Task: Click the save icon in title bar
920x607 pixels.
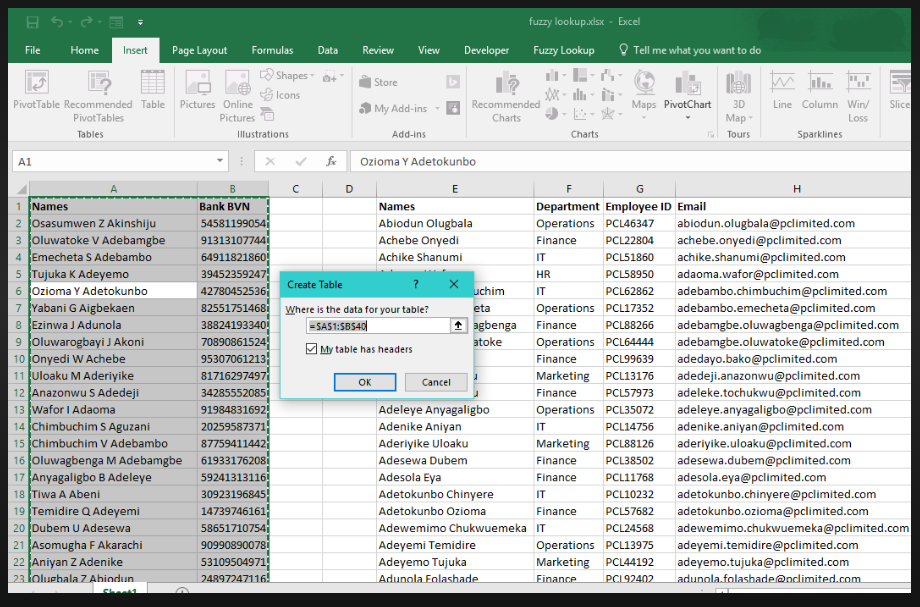Action: click(32, 21)
